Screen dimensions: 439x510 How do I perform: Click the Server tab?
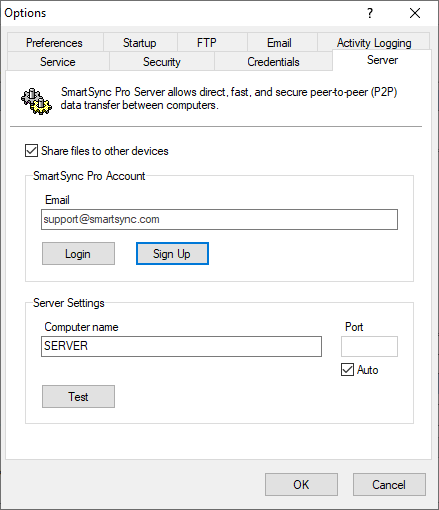(382, 60)
